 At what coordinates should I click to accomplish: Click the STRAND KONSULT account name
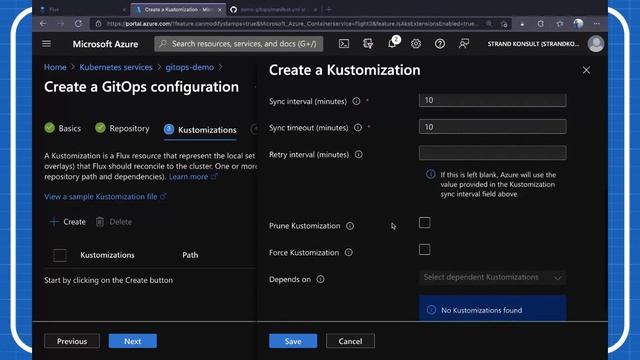coord(533,44)
